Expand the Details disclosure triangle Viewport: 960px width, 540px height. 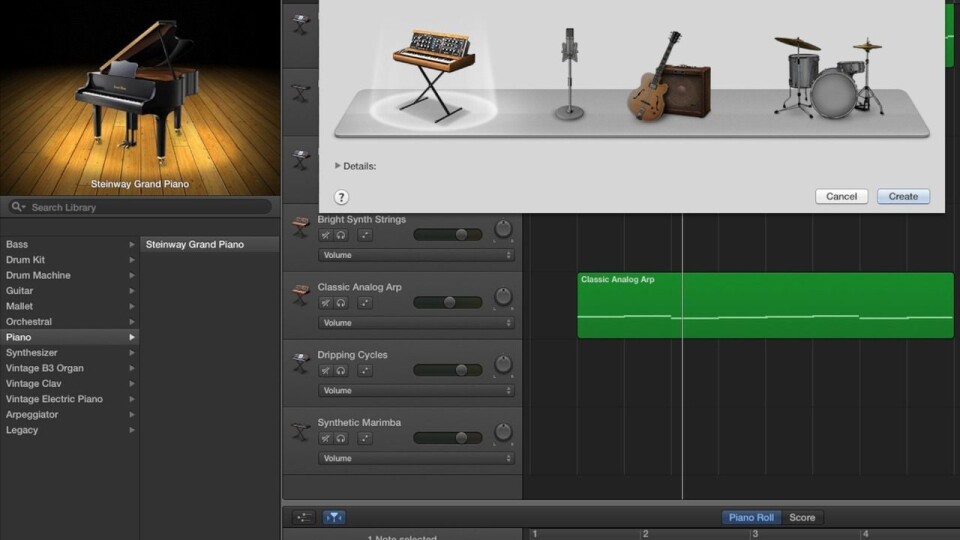pos(338,166)
